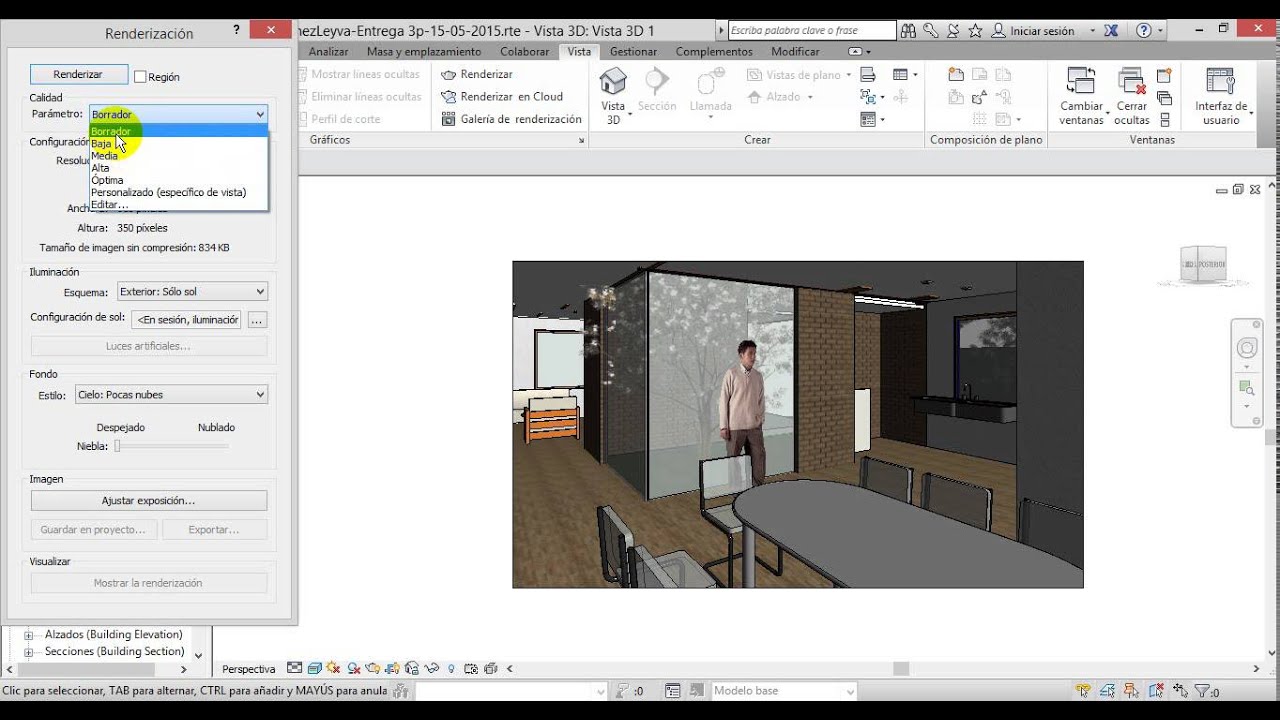Switch to the Gestionar ribbon tab
The image size is (1280, 720).
(x=633, y=51)
